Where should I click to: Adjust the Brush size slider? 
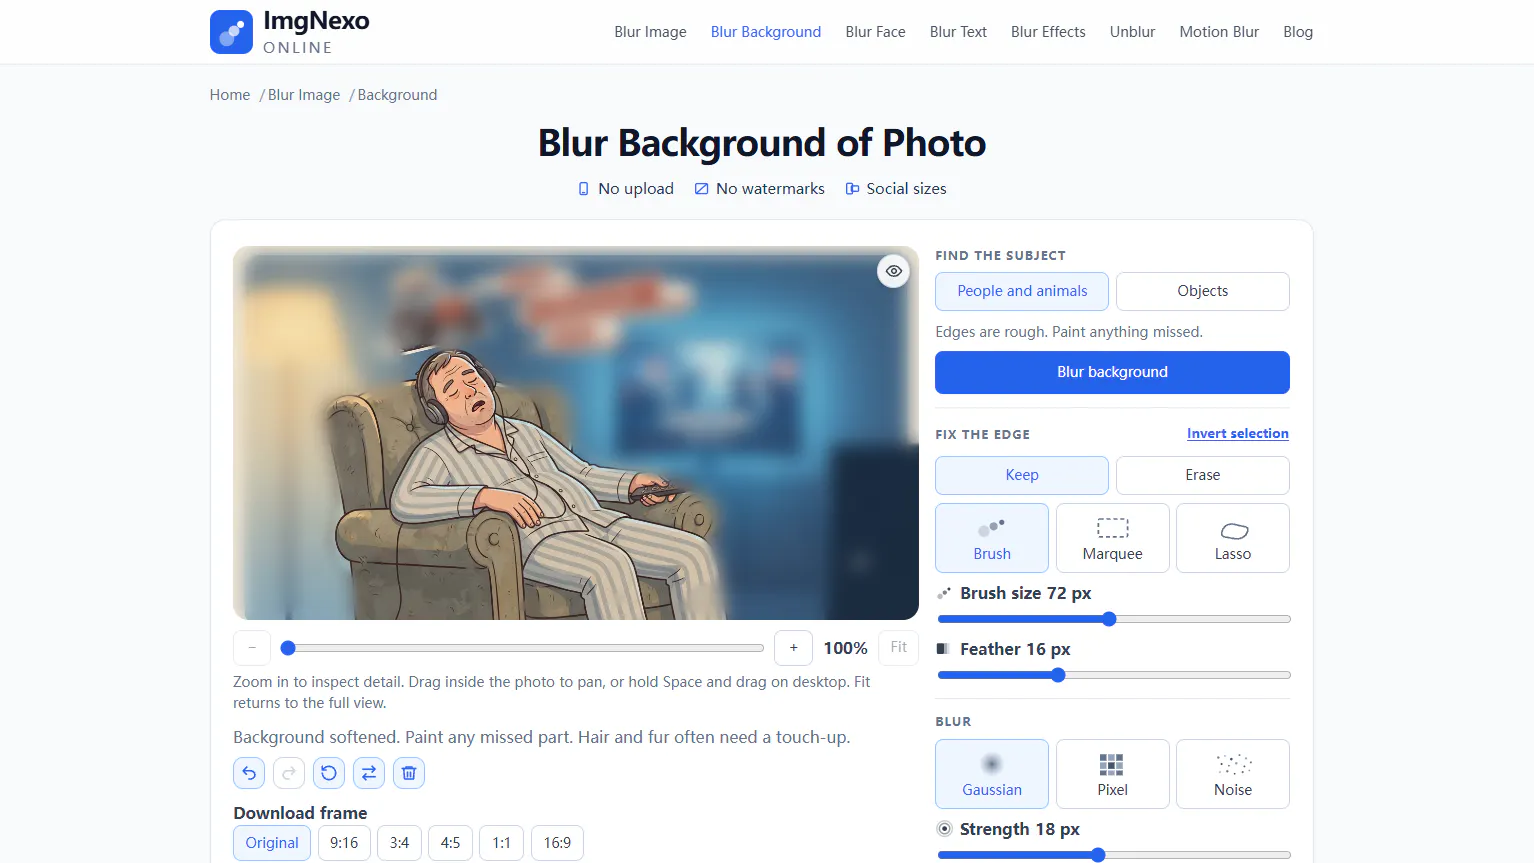[x=1114, y=619]
